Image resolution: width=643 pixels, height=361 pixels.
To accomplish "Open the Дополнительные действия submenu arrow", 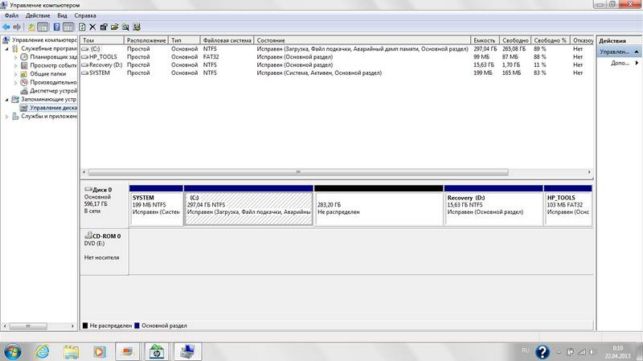I will pyautogui.click(x=637, y=63).
